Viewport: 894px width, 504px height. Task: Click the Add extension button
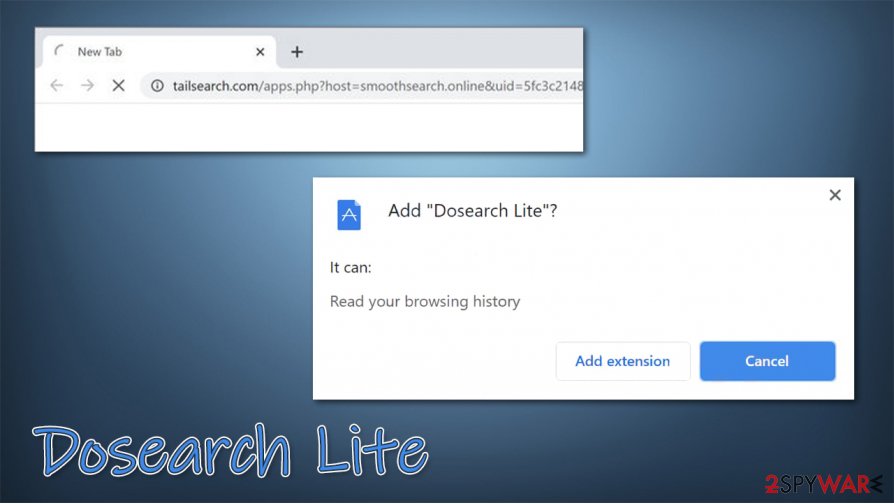point(623,361)
